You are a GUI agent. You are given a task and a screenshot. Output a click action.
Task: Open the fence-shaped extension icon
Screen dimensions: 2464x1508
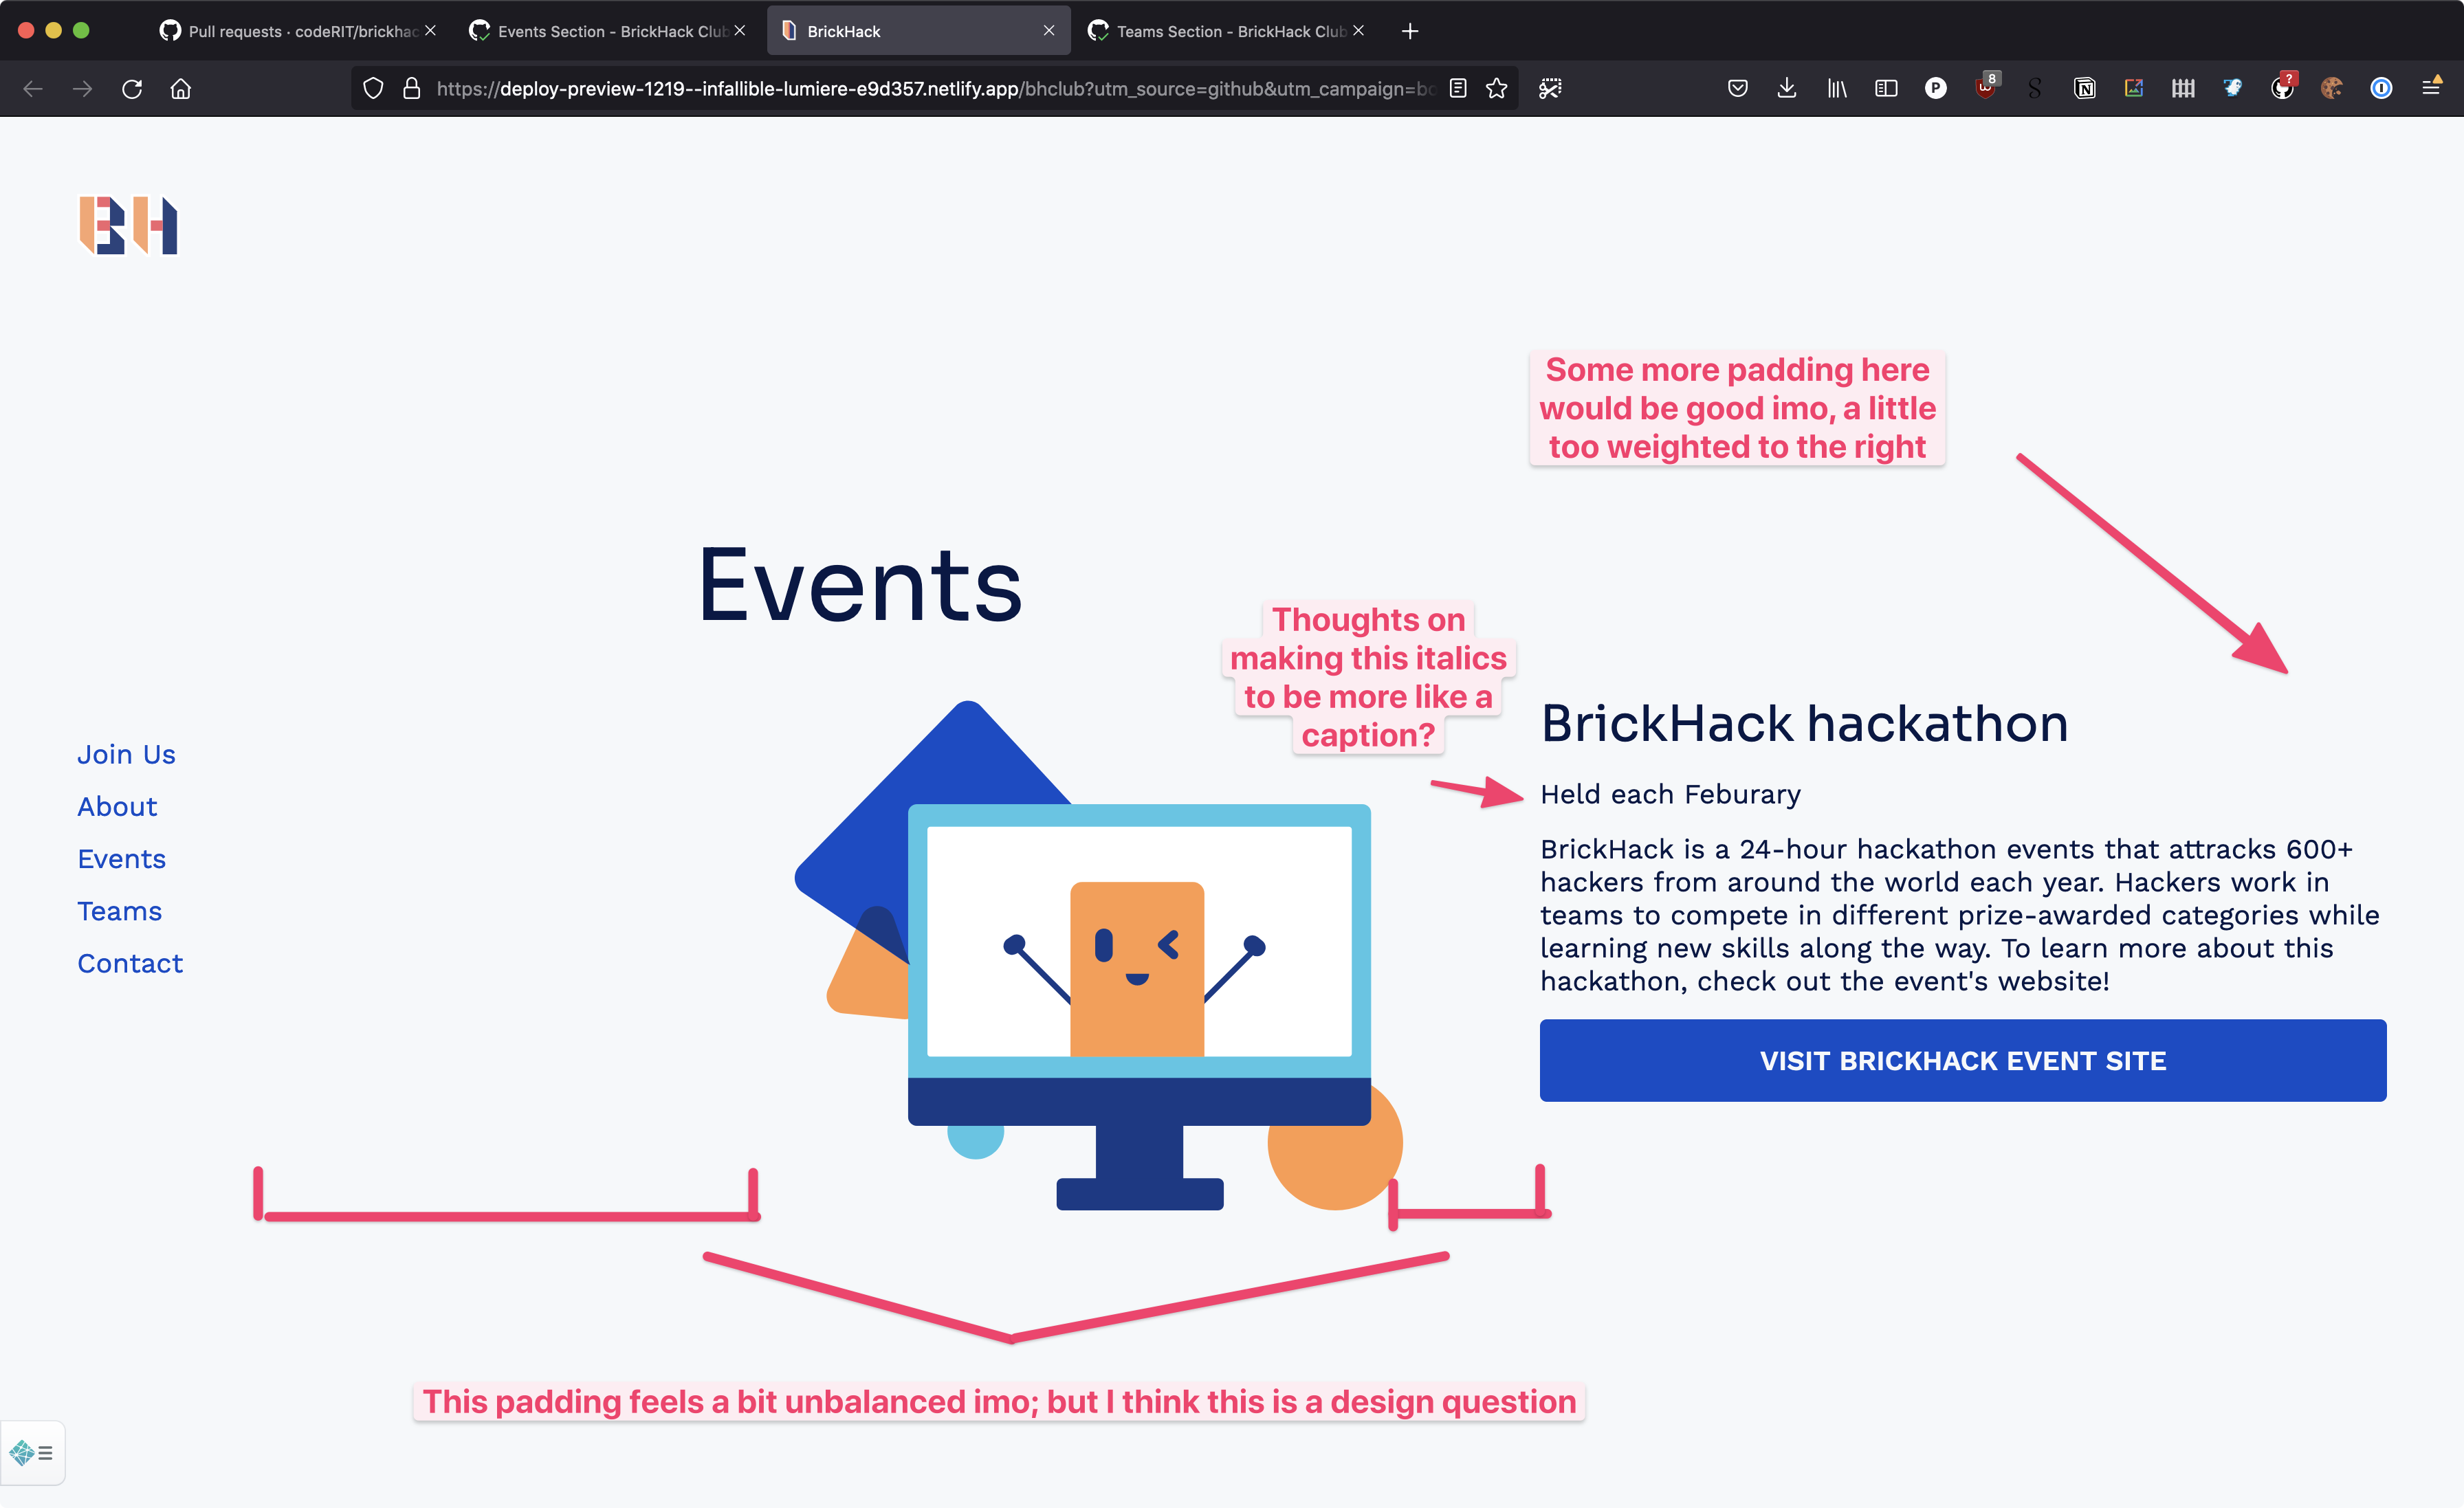click(2183, 89)
